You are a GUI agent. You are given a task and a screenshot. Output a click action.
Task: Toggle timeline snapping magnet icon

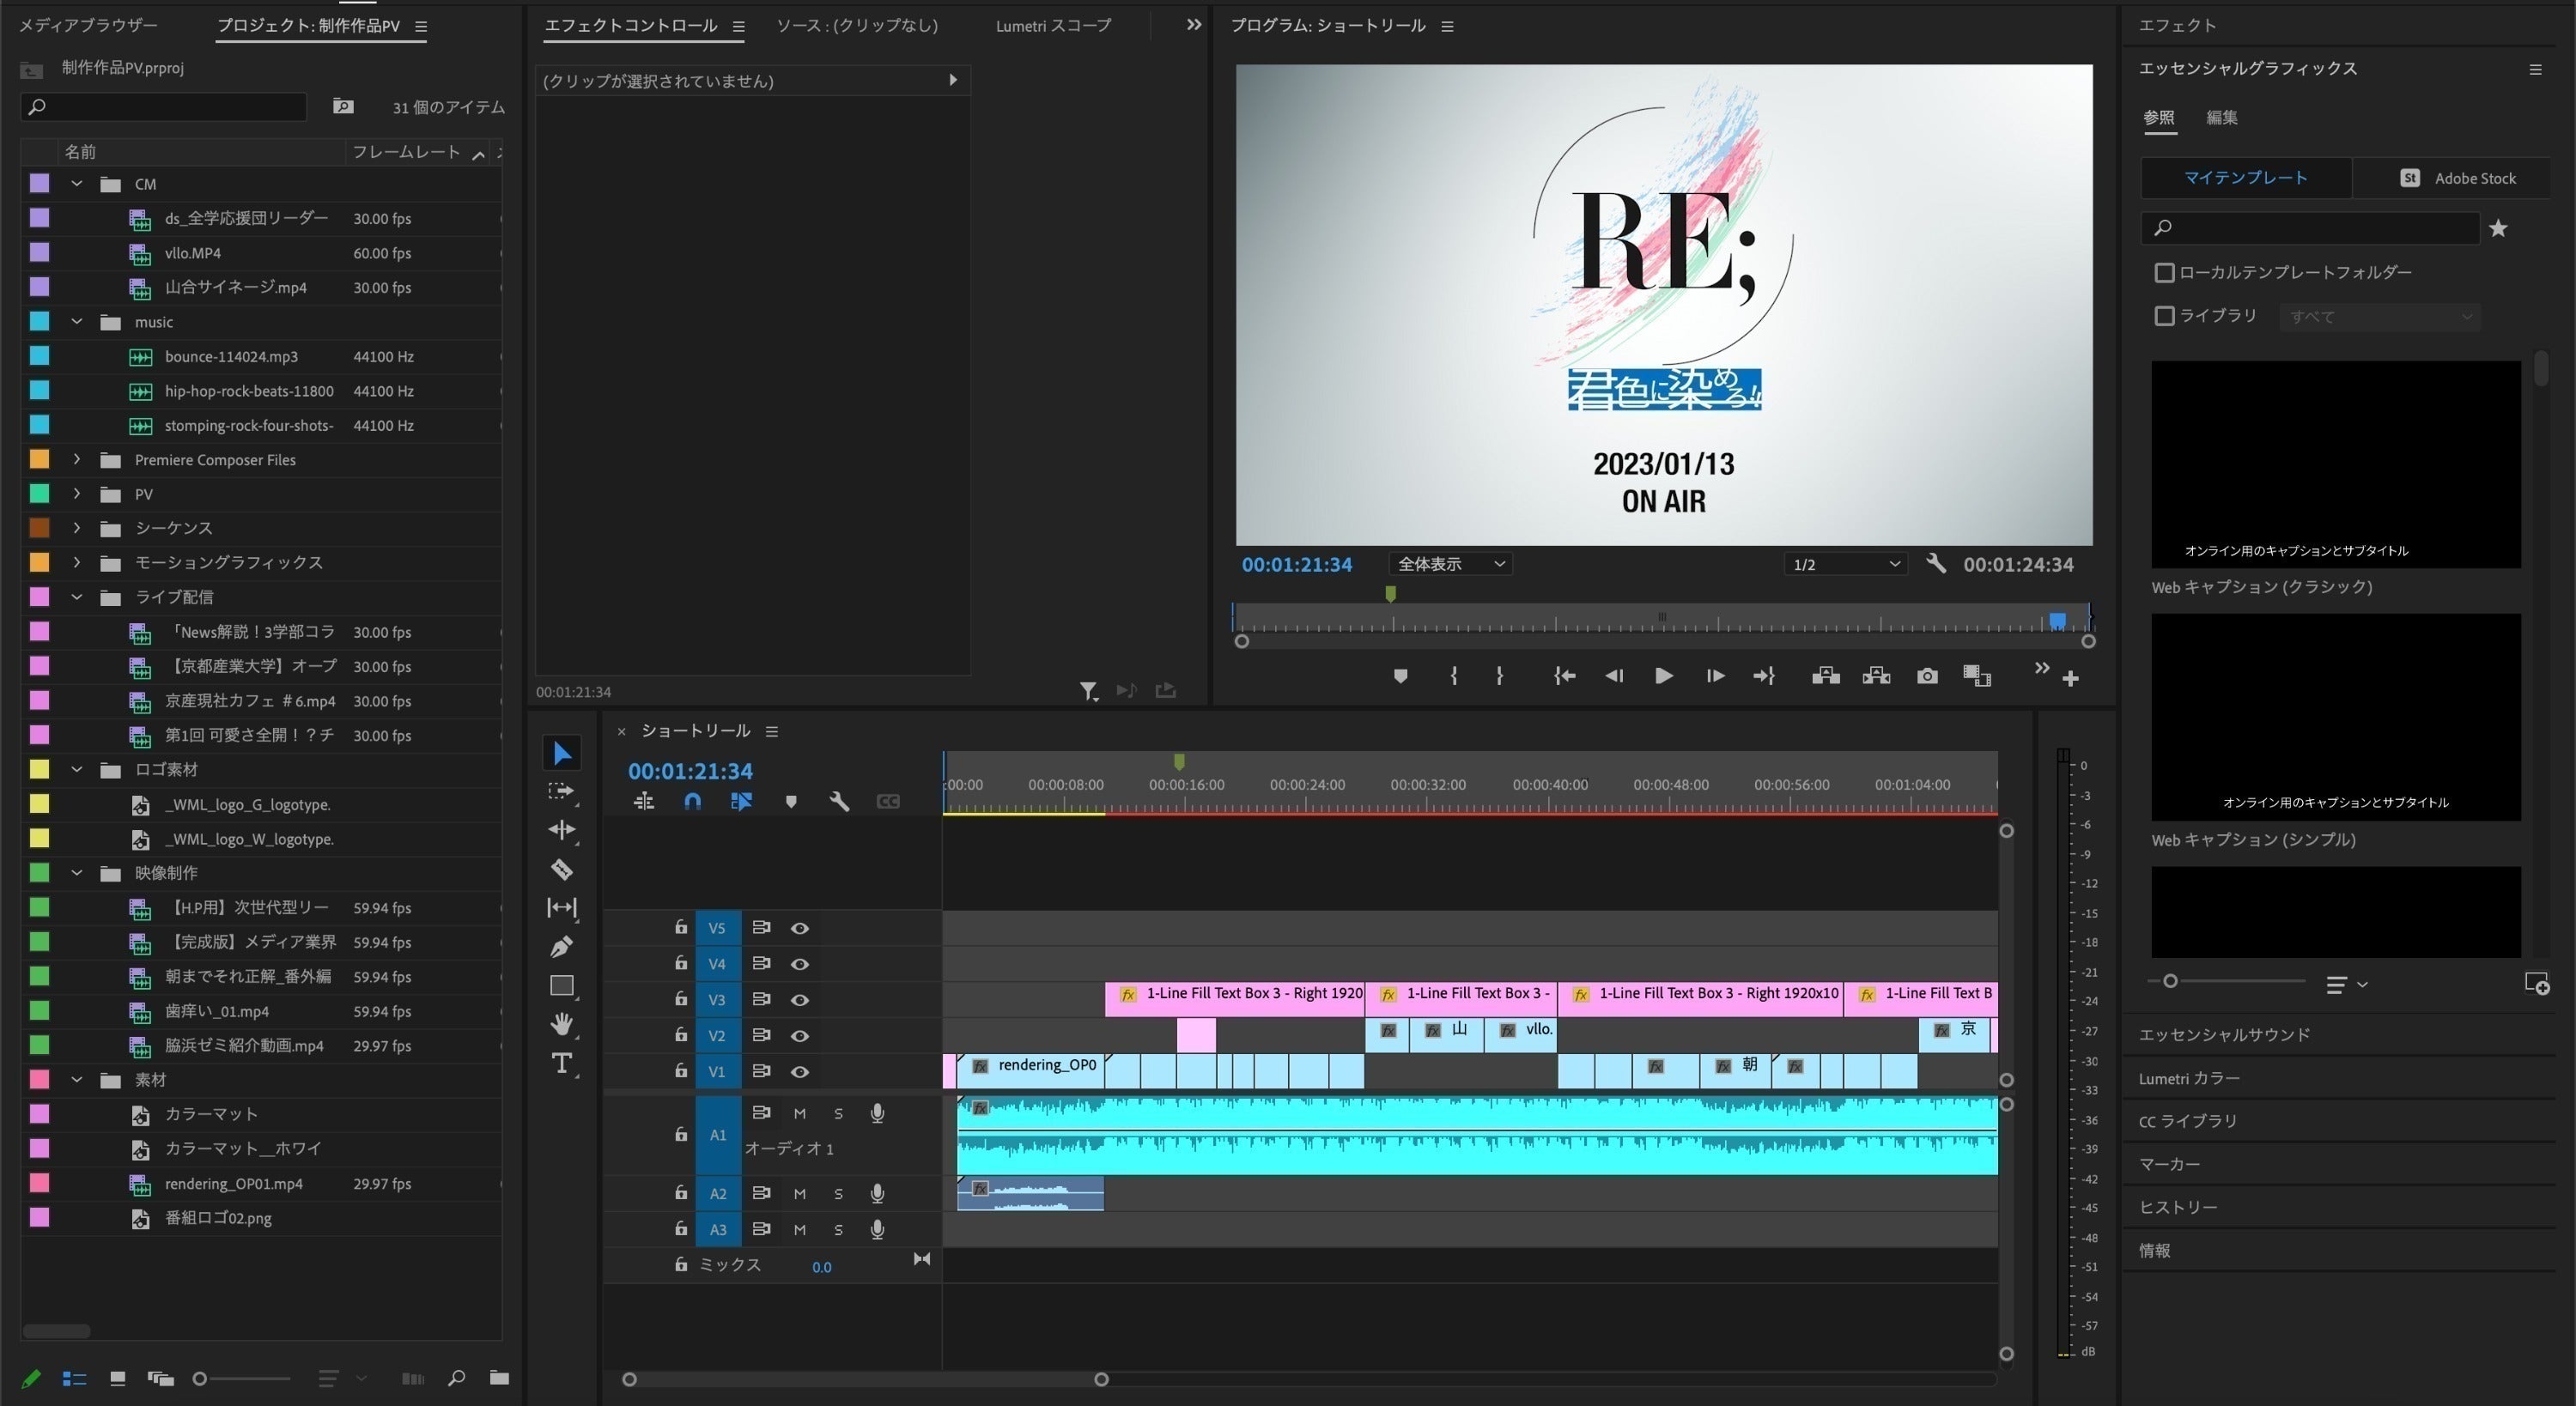(692, 802)
